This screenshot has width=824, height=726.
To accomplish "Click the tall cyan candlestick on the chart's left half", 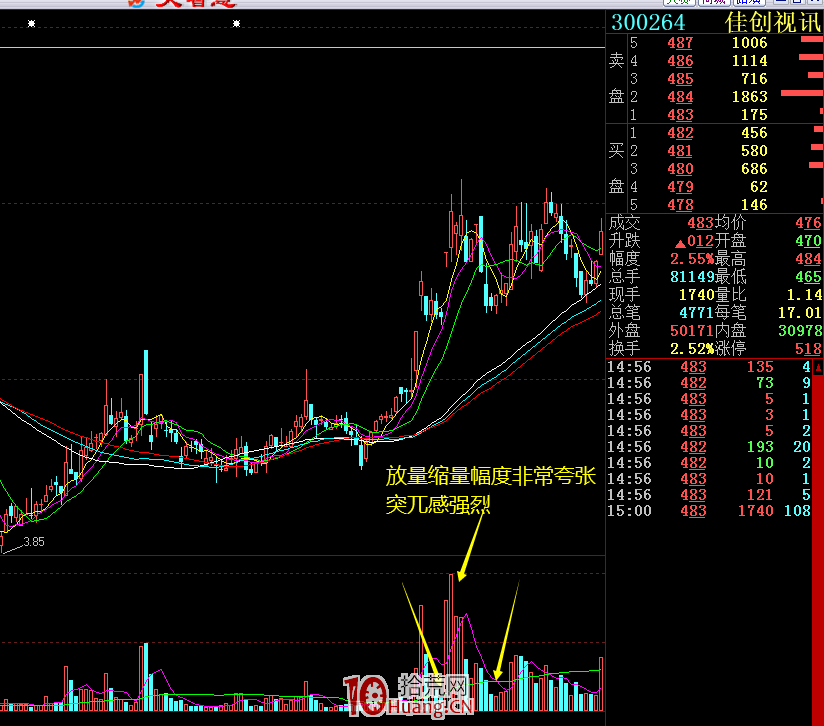I will click(x=146, y=382).
